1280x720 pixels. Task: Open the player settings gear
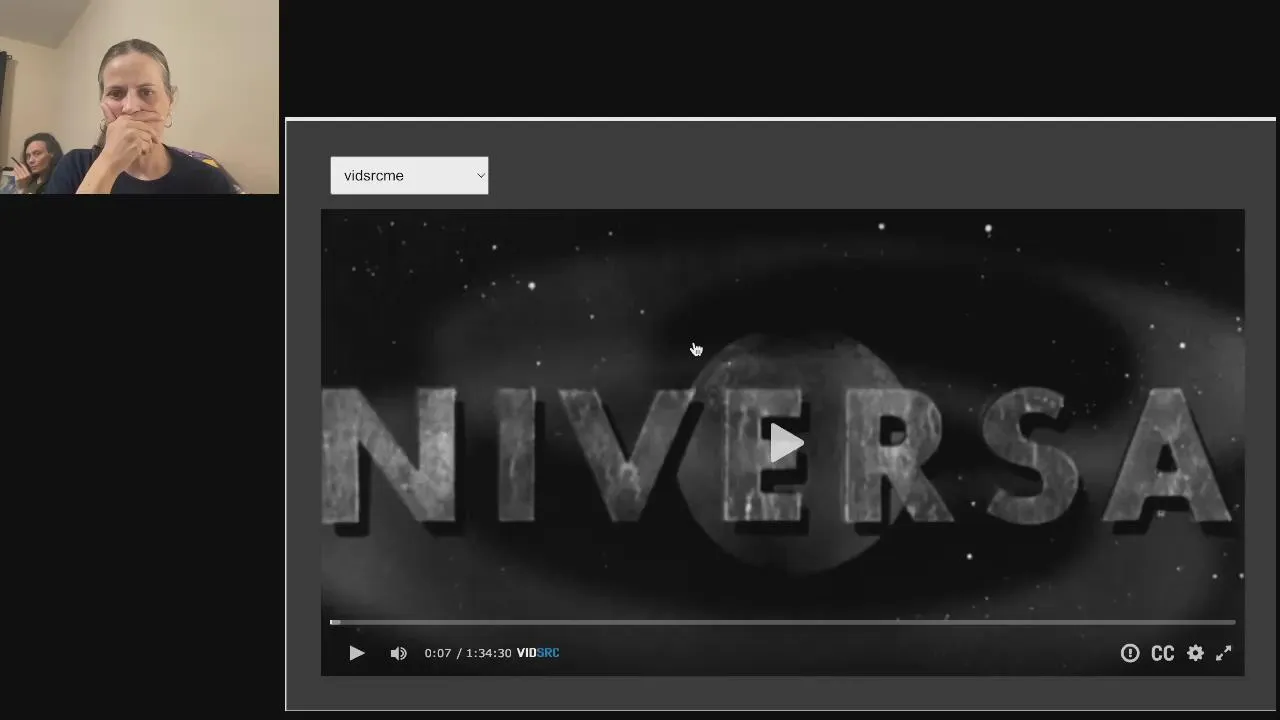pos(1195,653)
